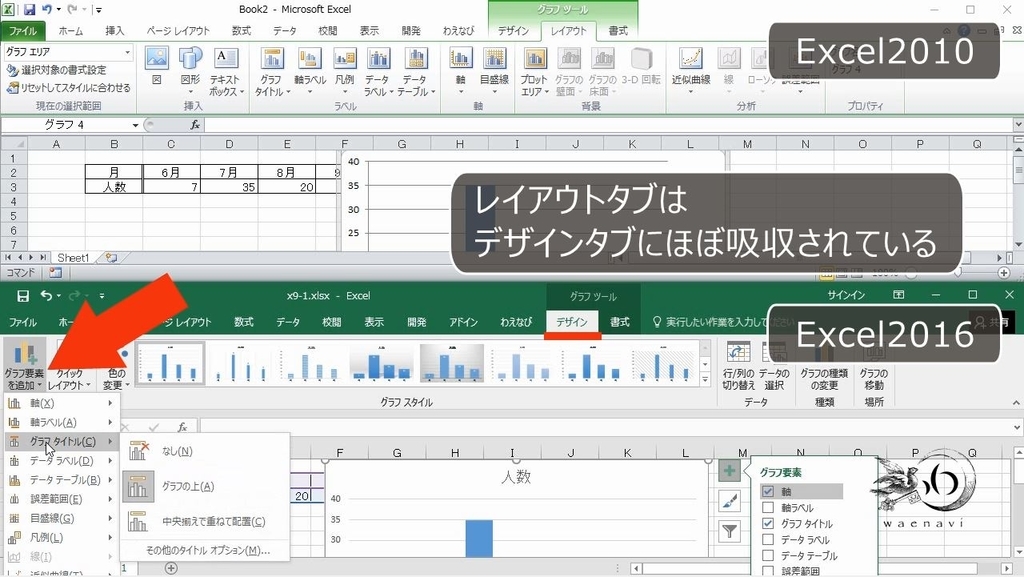Click the Excel 2016 ribbon display options icon
The width and height of the screenshot is (1024, 577).
(899, 295)
